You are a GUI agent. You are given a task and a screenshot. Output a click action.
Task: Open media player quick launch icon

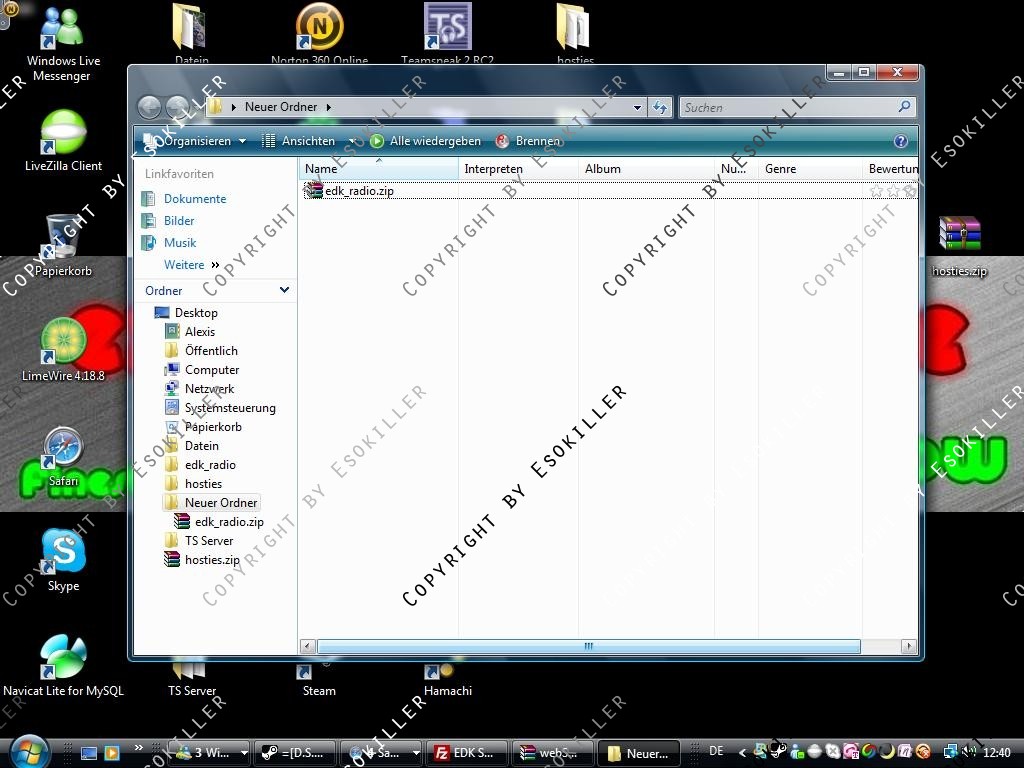pyautogui.click(x=112, y=753)
